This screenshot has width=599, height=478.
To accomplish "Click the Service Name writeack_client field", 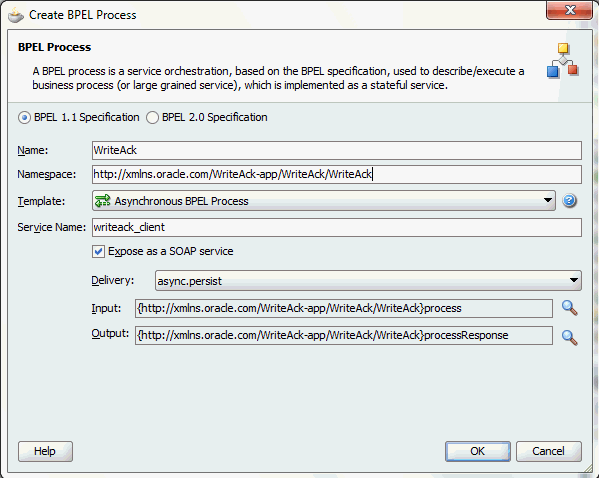I will tap(337, 227).
